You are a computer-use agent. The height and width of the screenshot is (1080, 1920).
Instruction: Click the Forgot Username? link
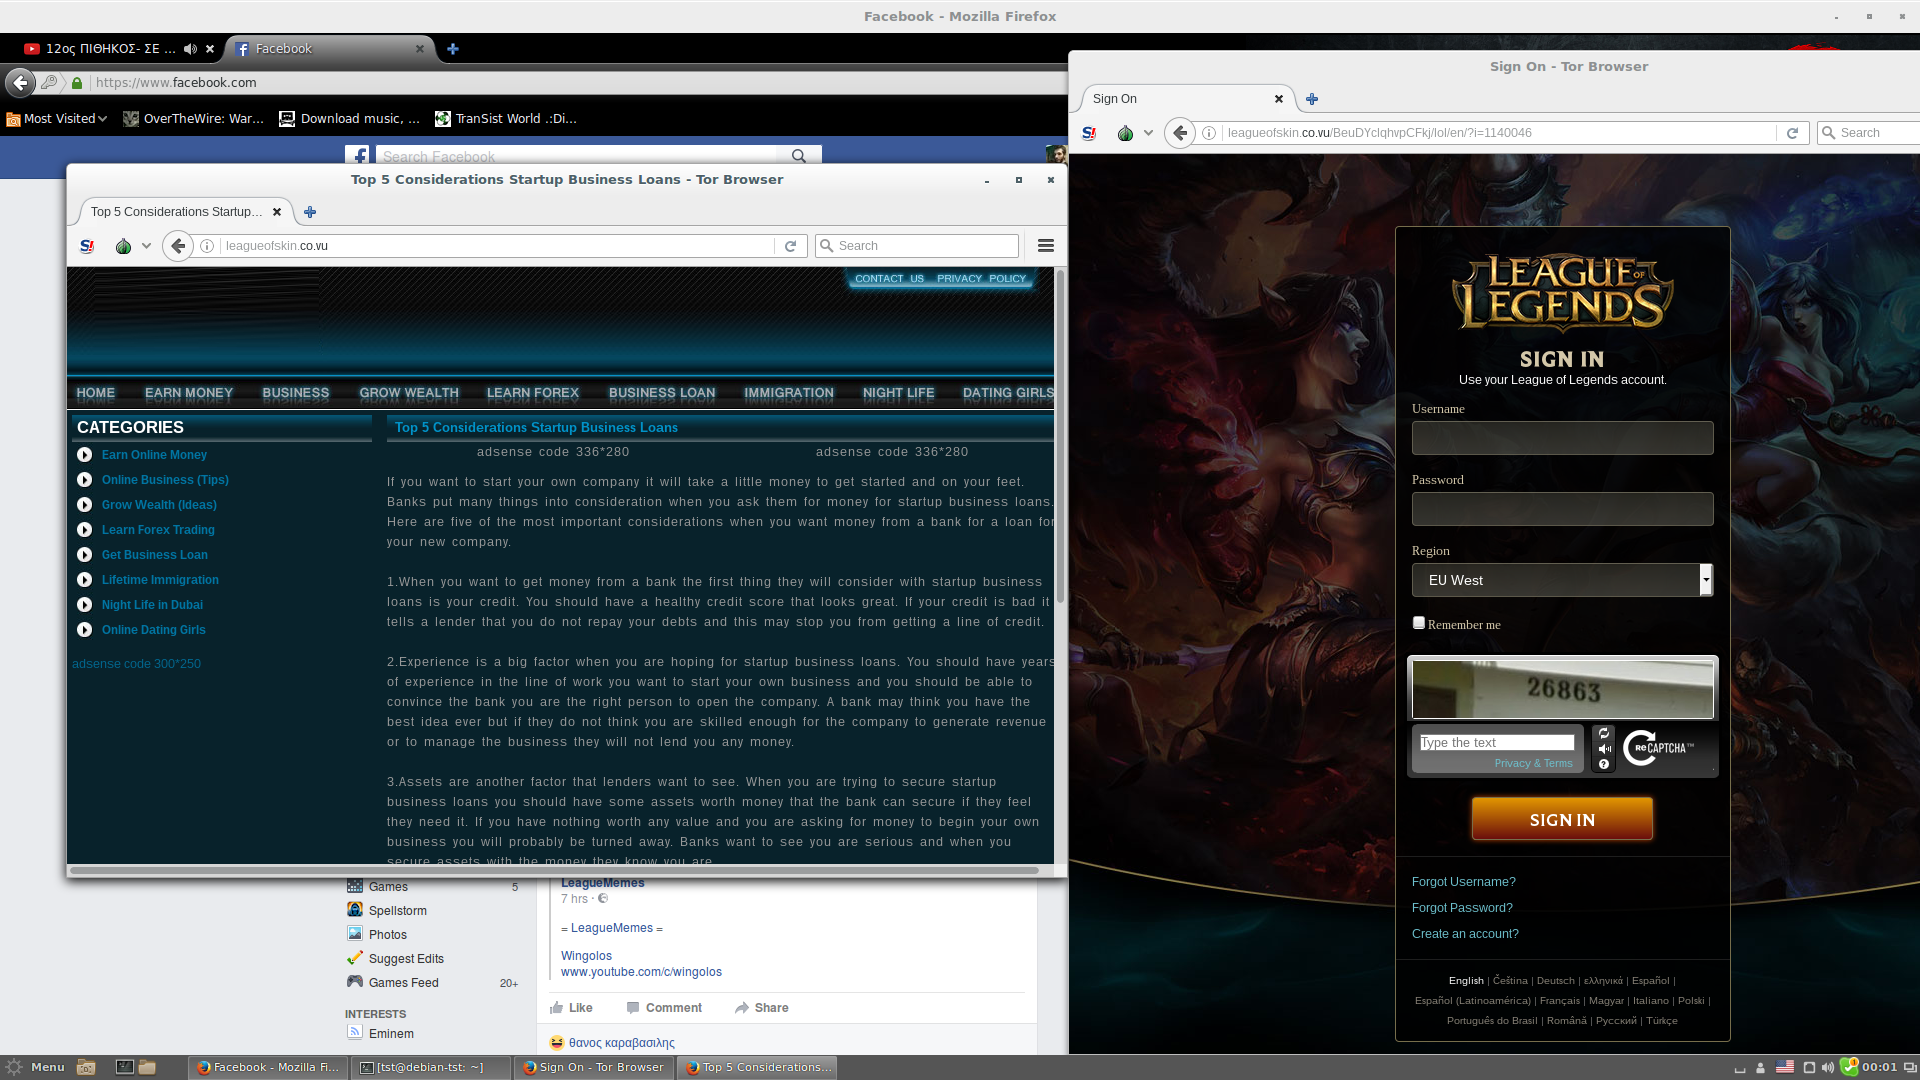(1464, 882)
